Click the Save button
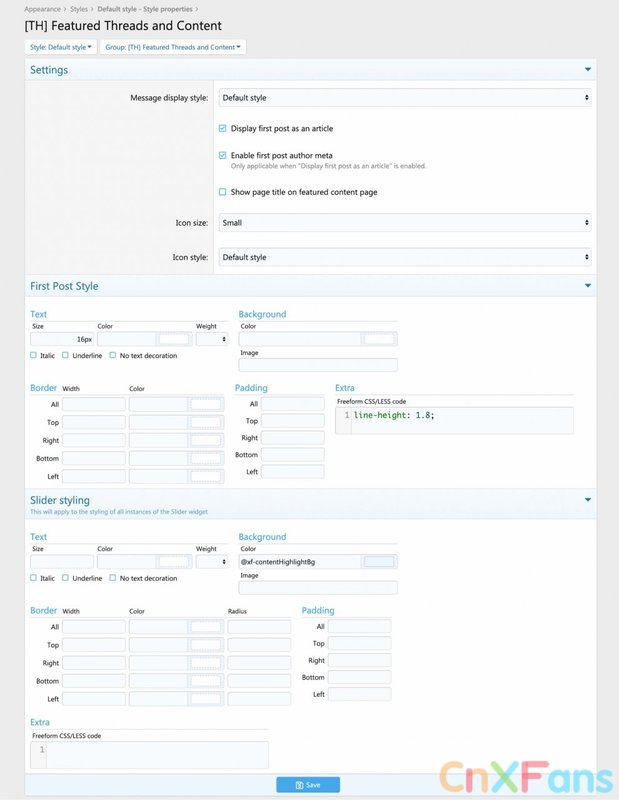The height and width of the screenshot is (800, 619). click(x=308, y=785)
